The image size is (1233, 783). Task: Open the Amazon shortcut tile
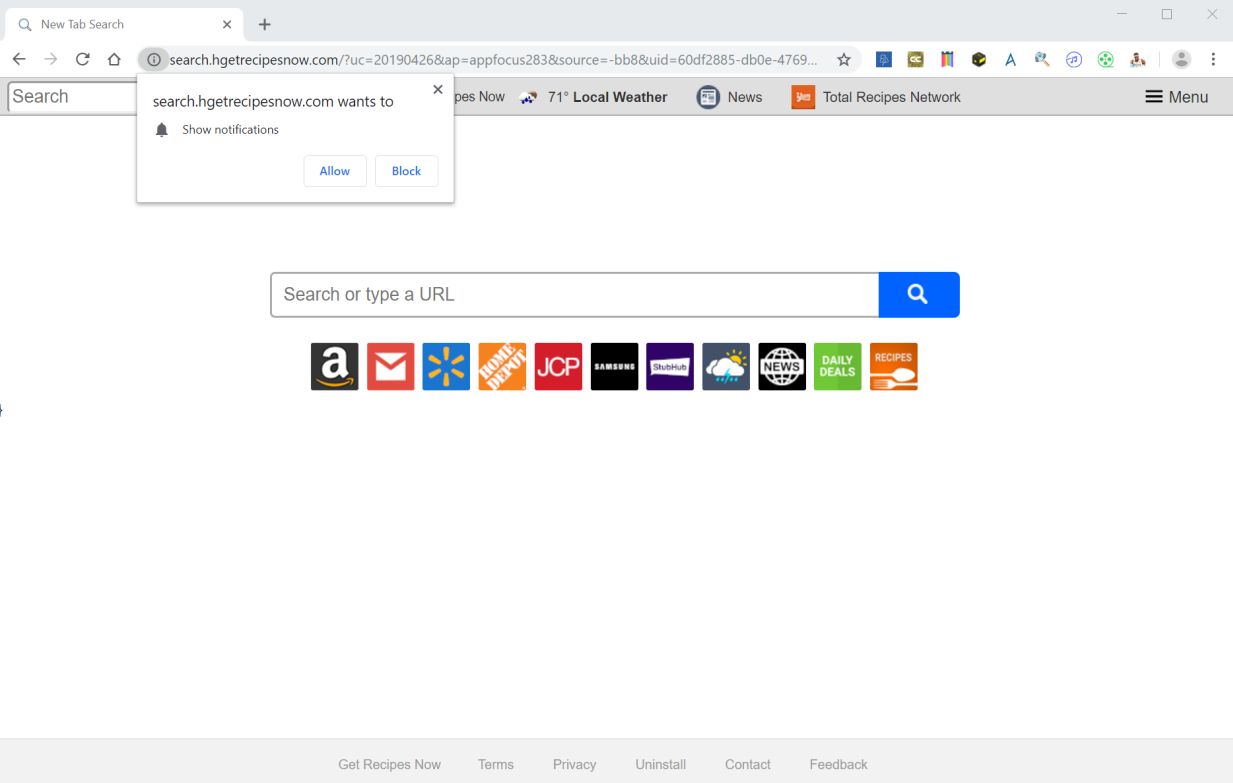click(335, 366)
